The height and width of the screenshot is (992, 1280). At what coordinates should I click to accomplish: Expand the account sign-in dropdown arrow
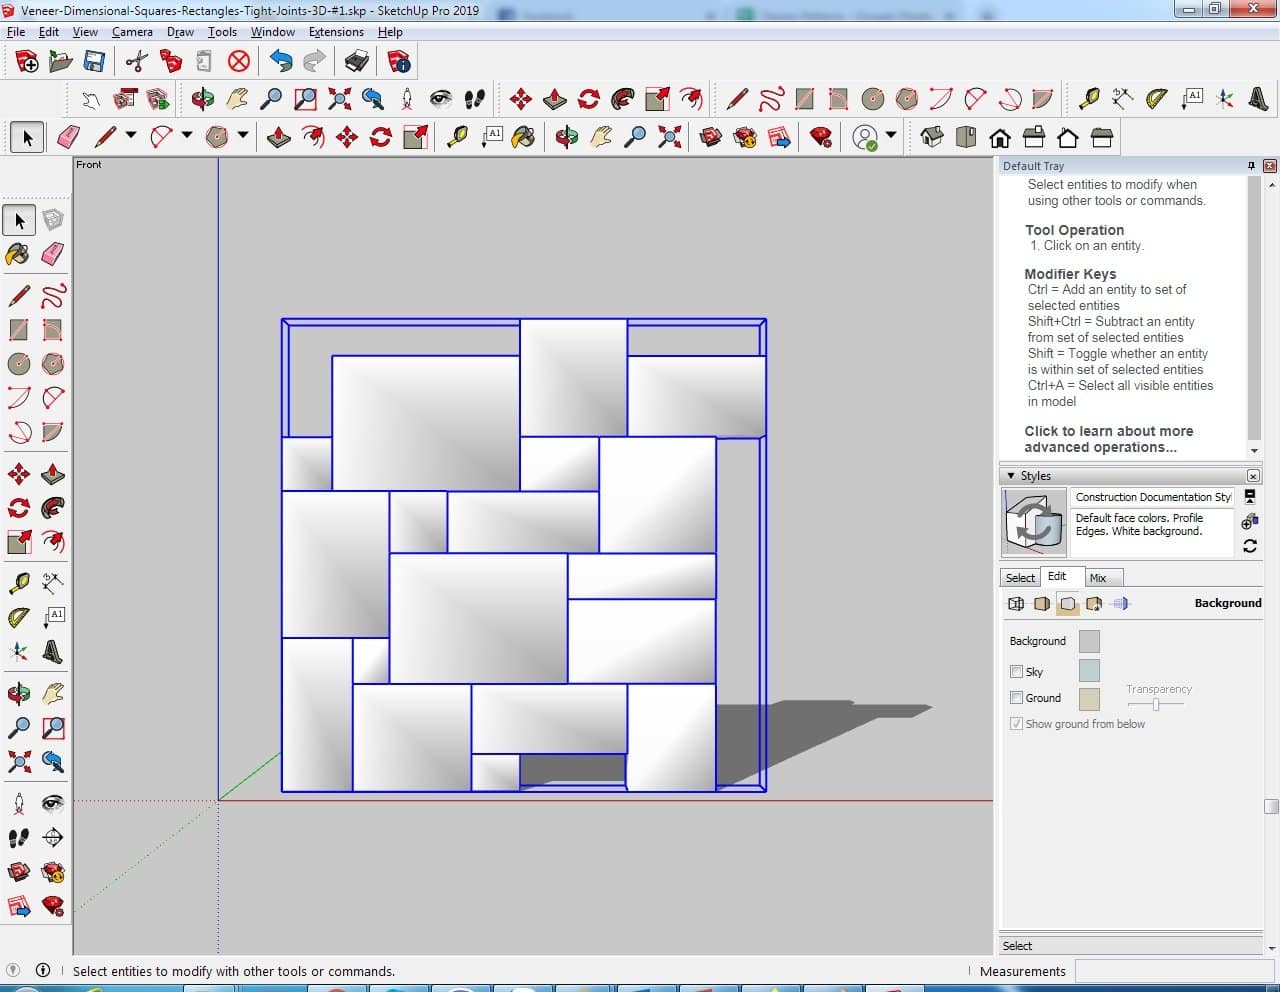(891, 135)
